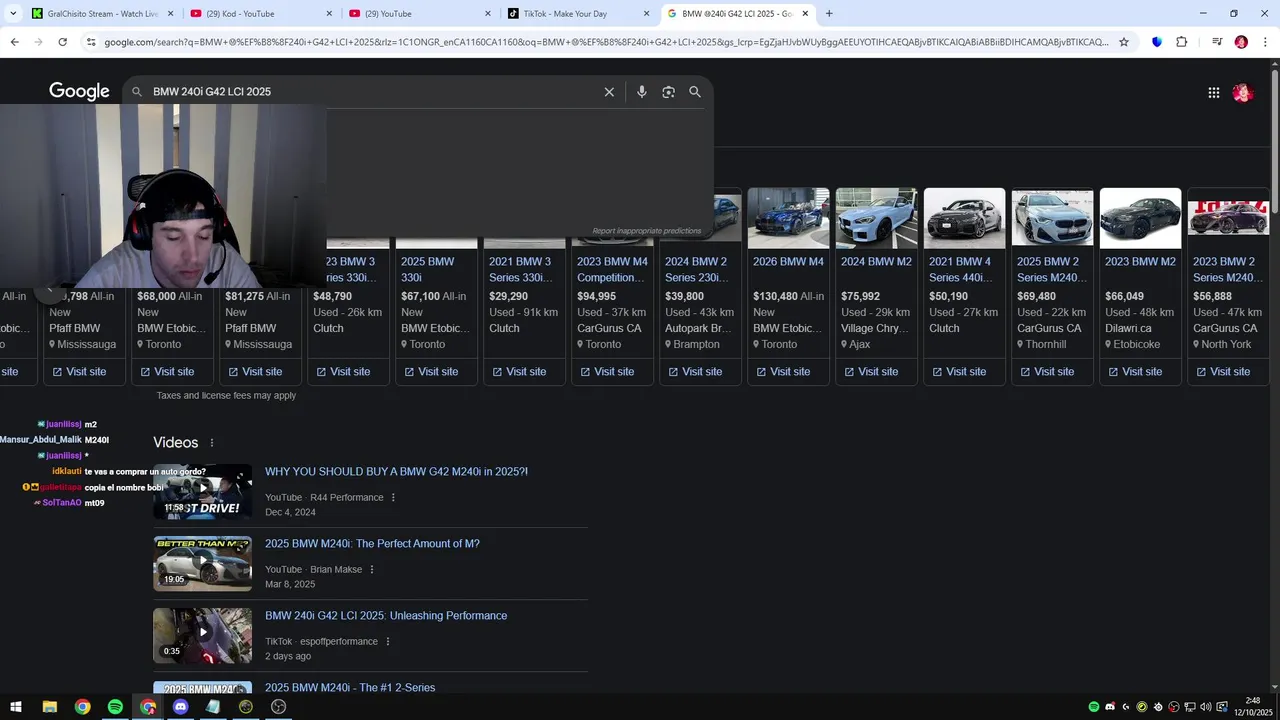The height and width of the screenshot is (720, 1280).
Task: Open taskbar clock showing 2:48
Action: [x=1253, y=707]
